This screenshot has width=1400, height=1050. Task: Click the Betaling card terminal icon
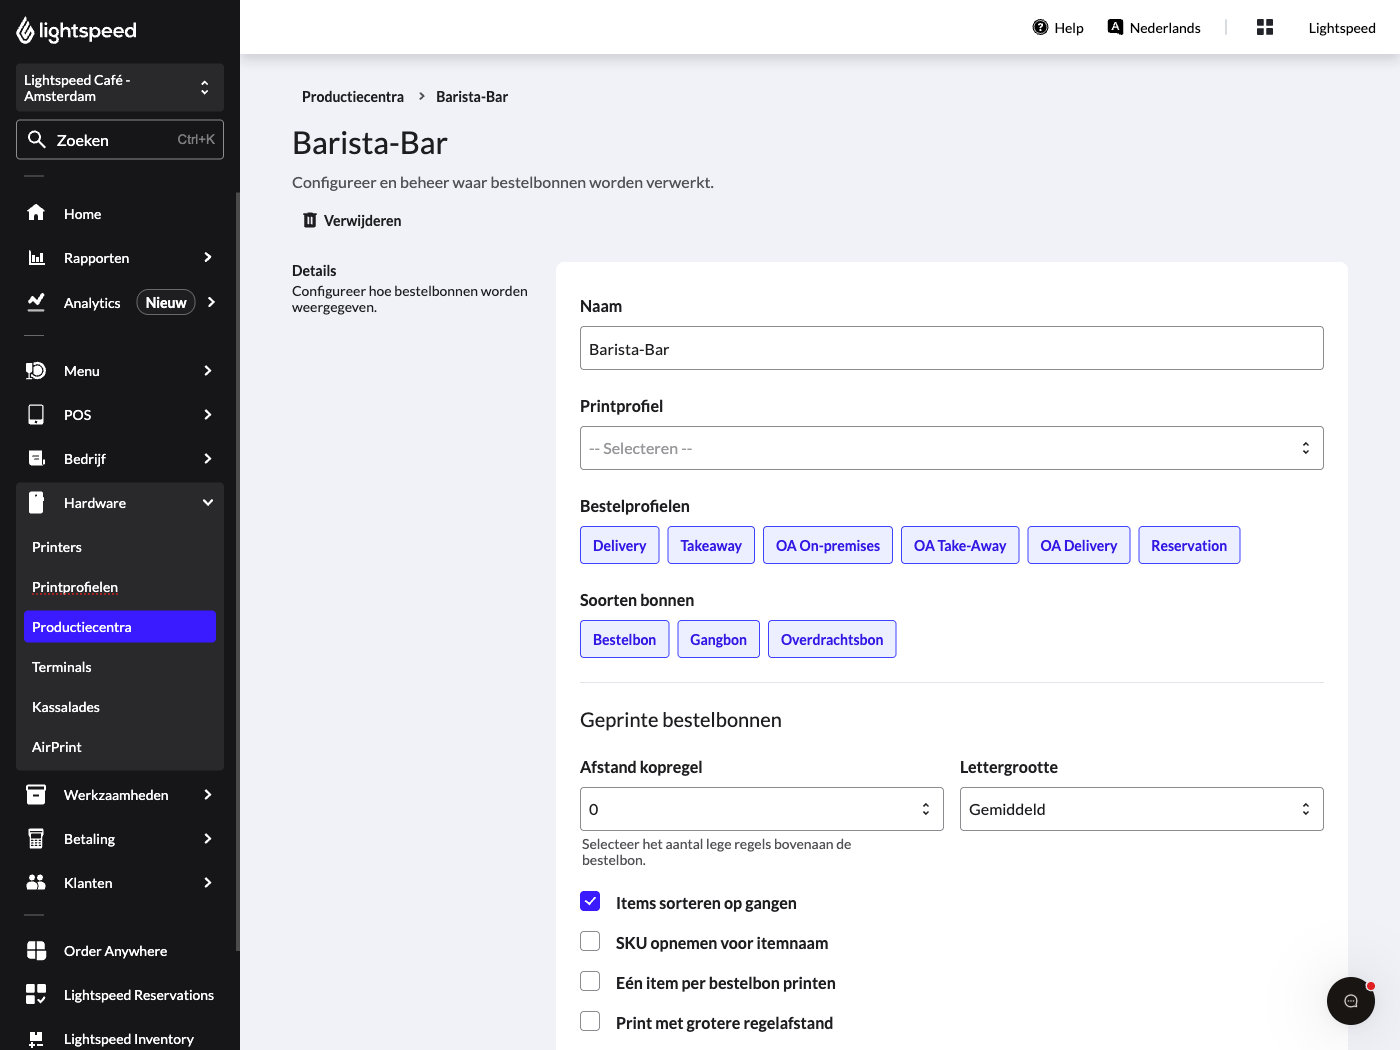(x=36, y=838)
